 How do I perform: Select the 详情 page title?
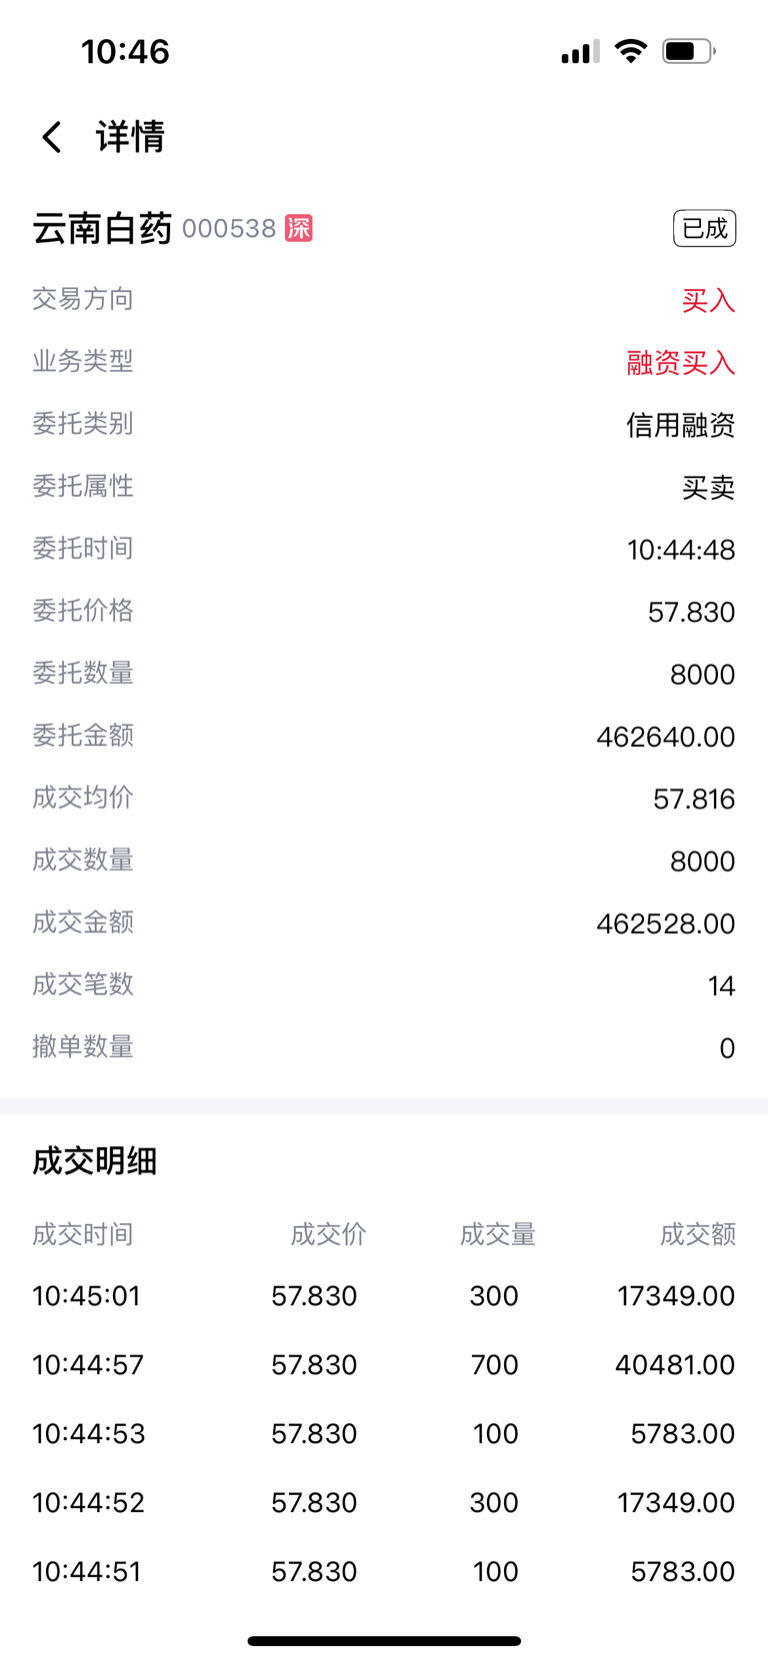[130, 137]
